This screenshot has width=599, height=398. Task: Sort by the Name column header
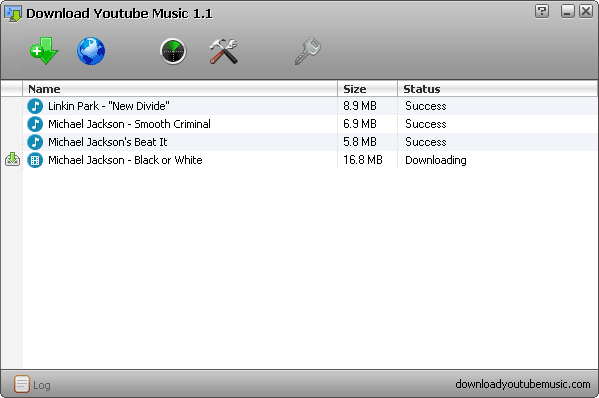180,89
